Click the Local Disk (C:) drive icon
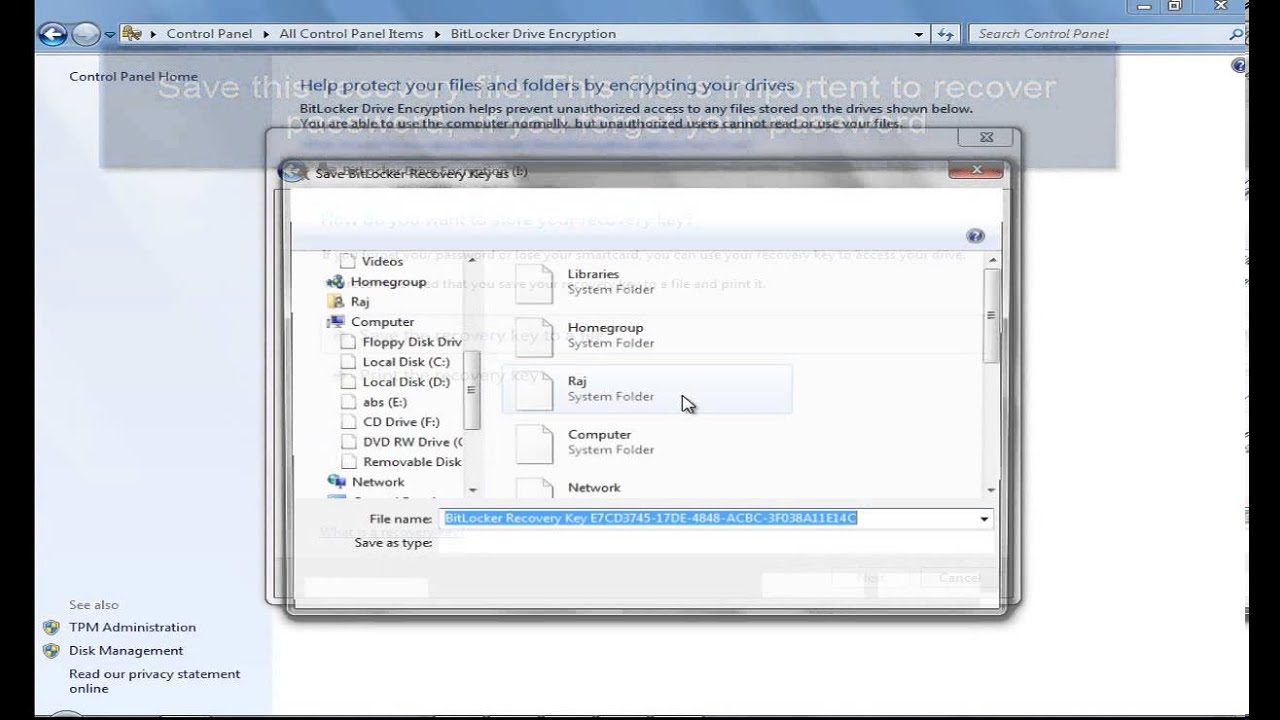Viewport: 1280px width, 720px height. [348, 362]
